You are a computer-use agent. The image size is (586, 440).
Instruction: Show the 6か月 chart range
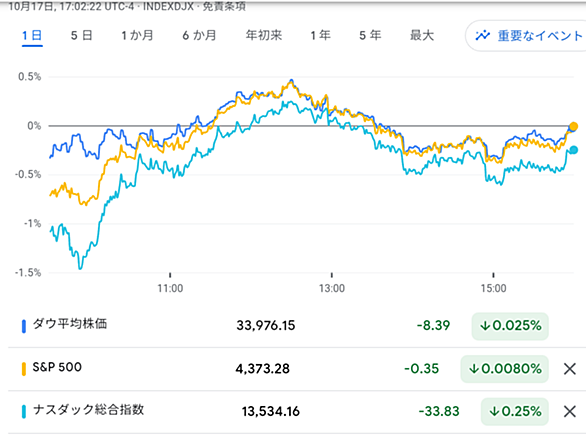coord(199,36)
